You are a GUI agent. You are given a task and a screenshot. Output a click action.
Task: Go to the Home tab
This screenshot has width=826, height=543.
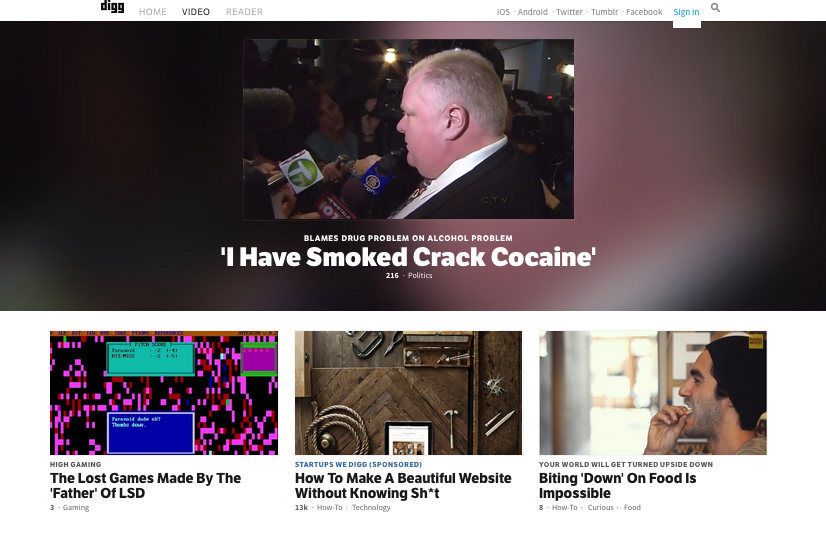coord(153,12)
